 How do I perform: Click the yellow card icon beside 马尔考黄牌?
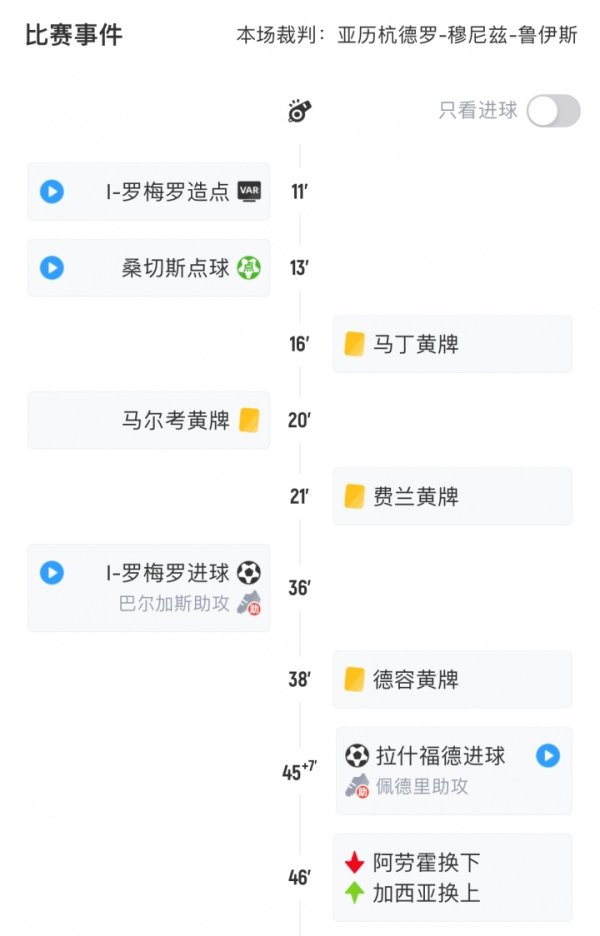click(x=249, y=420)
